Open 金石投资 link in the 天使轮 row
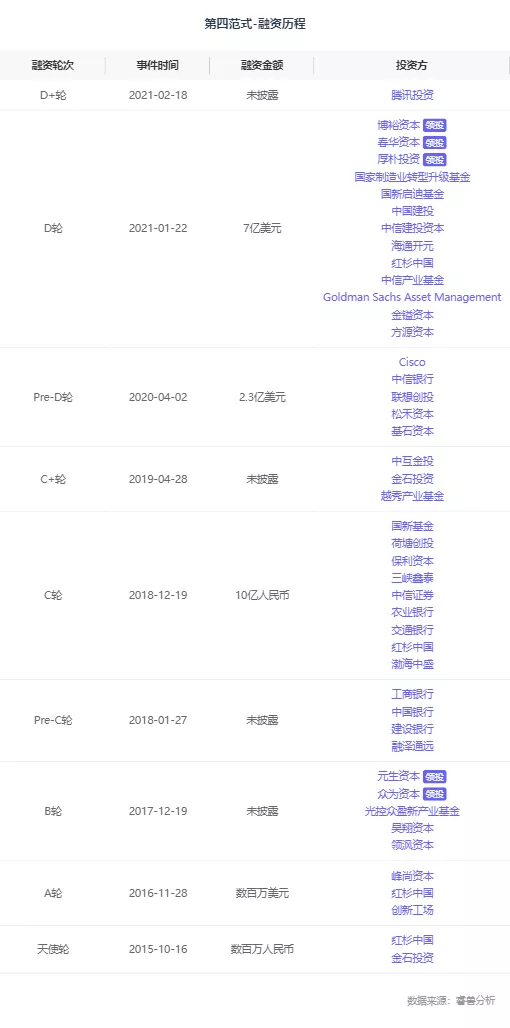 point(412,958)
